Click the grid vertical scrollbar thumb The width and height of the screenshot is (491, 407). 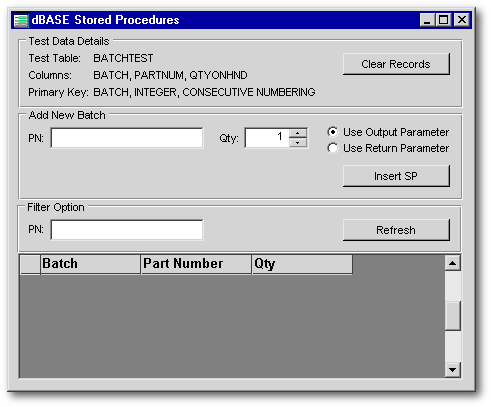click(453, 316)
